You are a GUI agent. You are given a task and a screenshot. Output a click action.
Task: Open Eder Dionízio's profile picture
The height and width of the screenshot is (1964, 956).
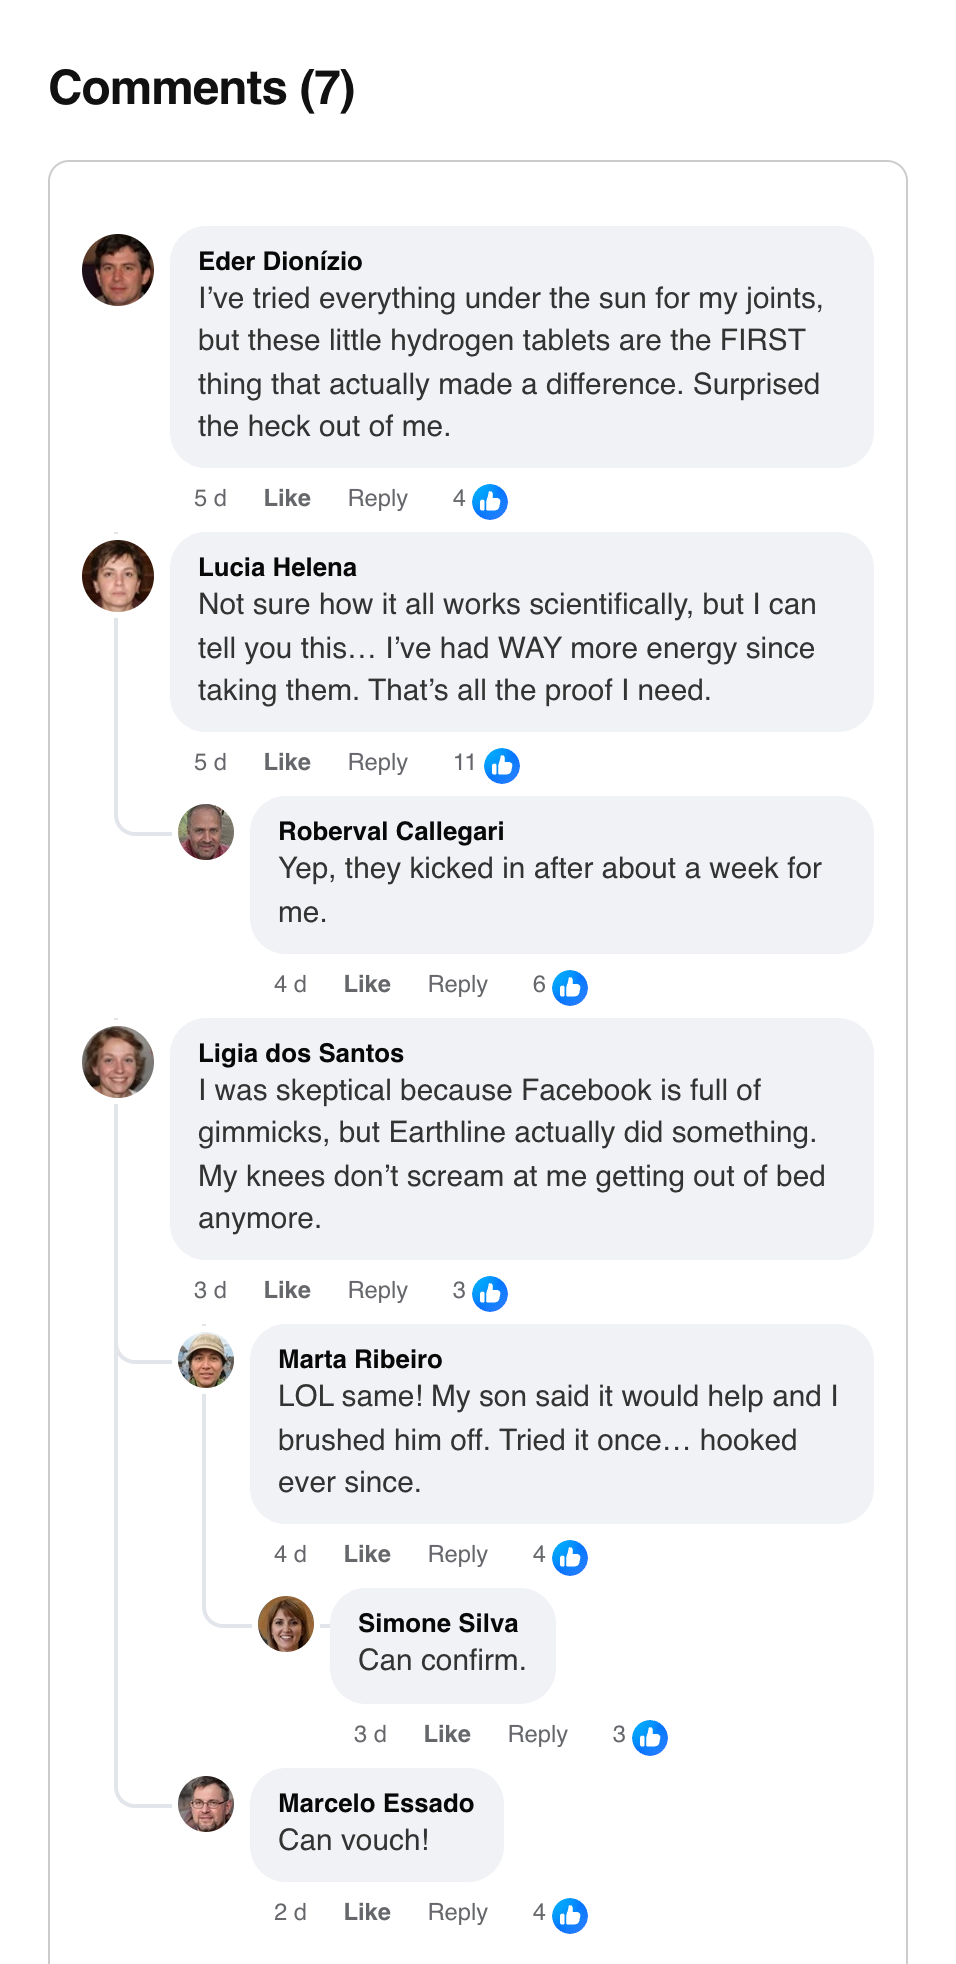(x=118, y=270)
